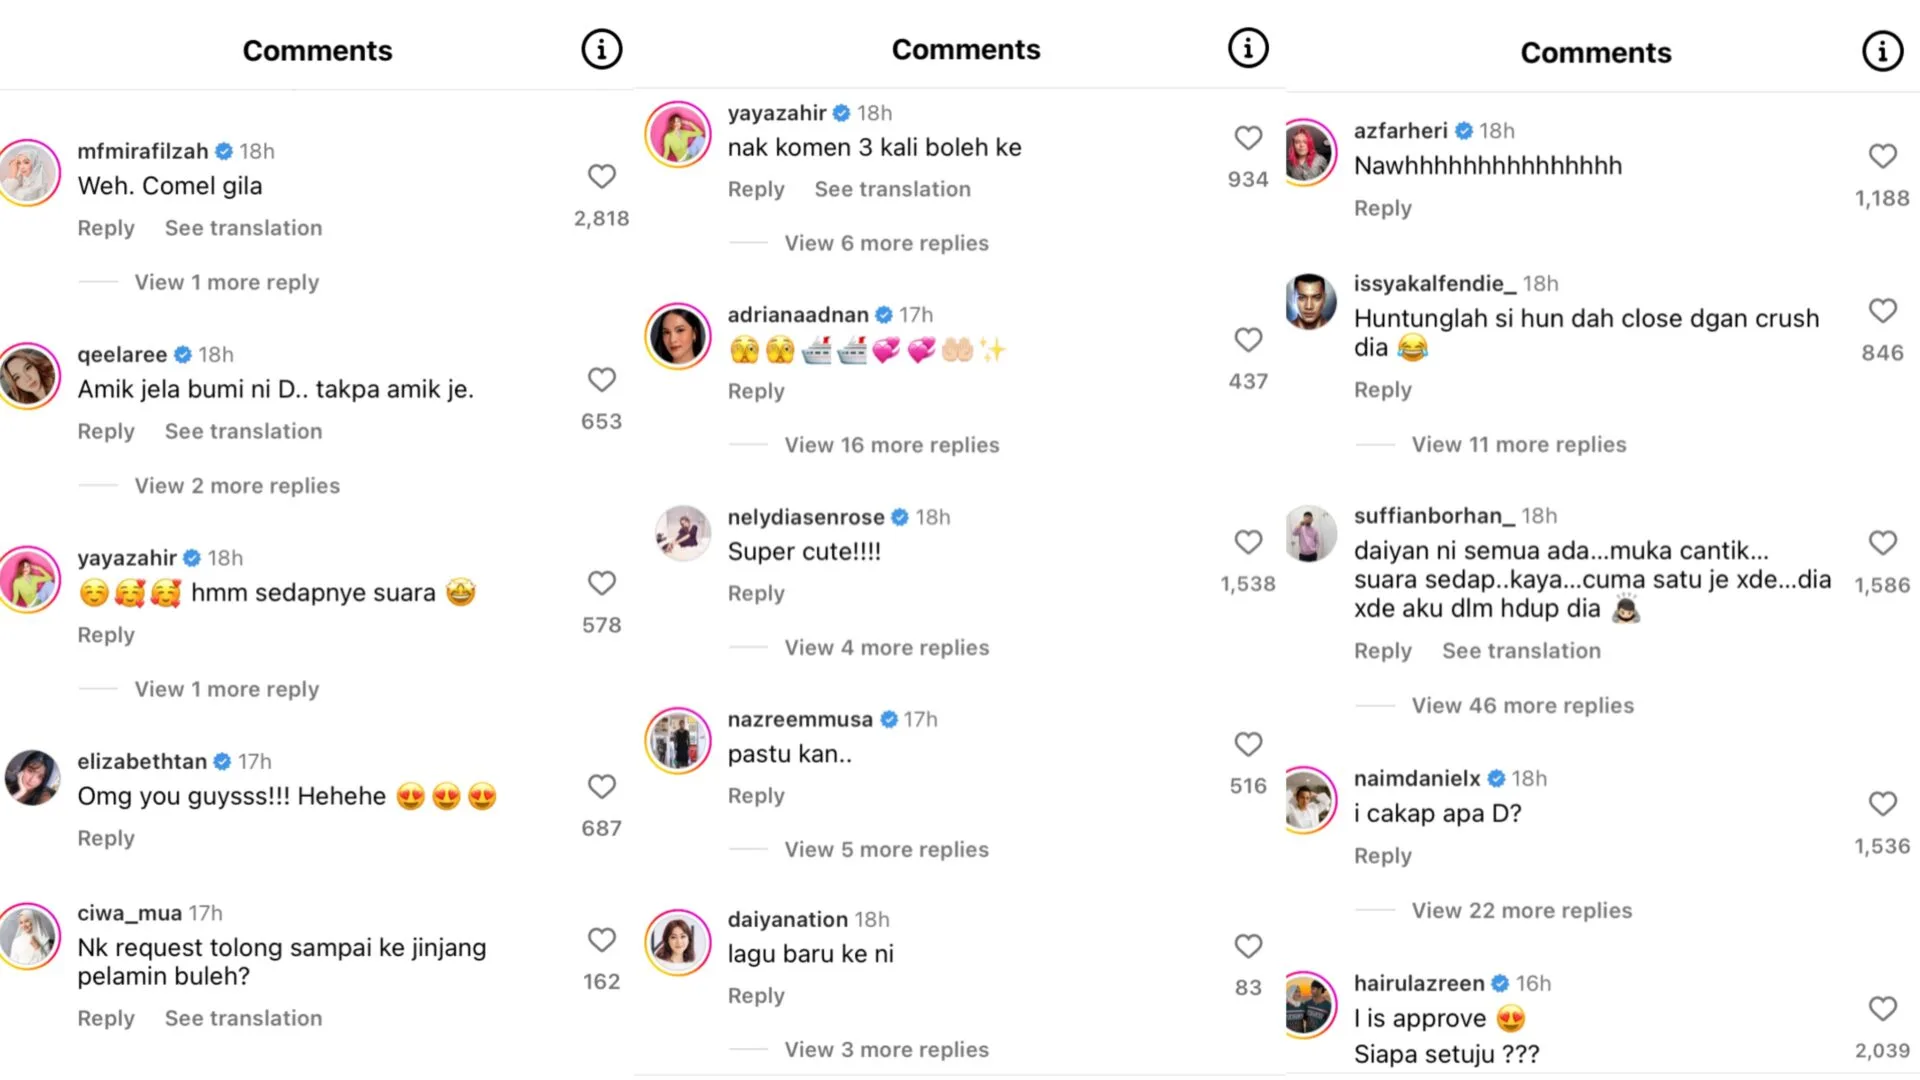Expand "View 16 more replies" under adrianaadnan
The height and width of the screenshot is (1080, 1920).
click(x=891, y=445)
